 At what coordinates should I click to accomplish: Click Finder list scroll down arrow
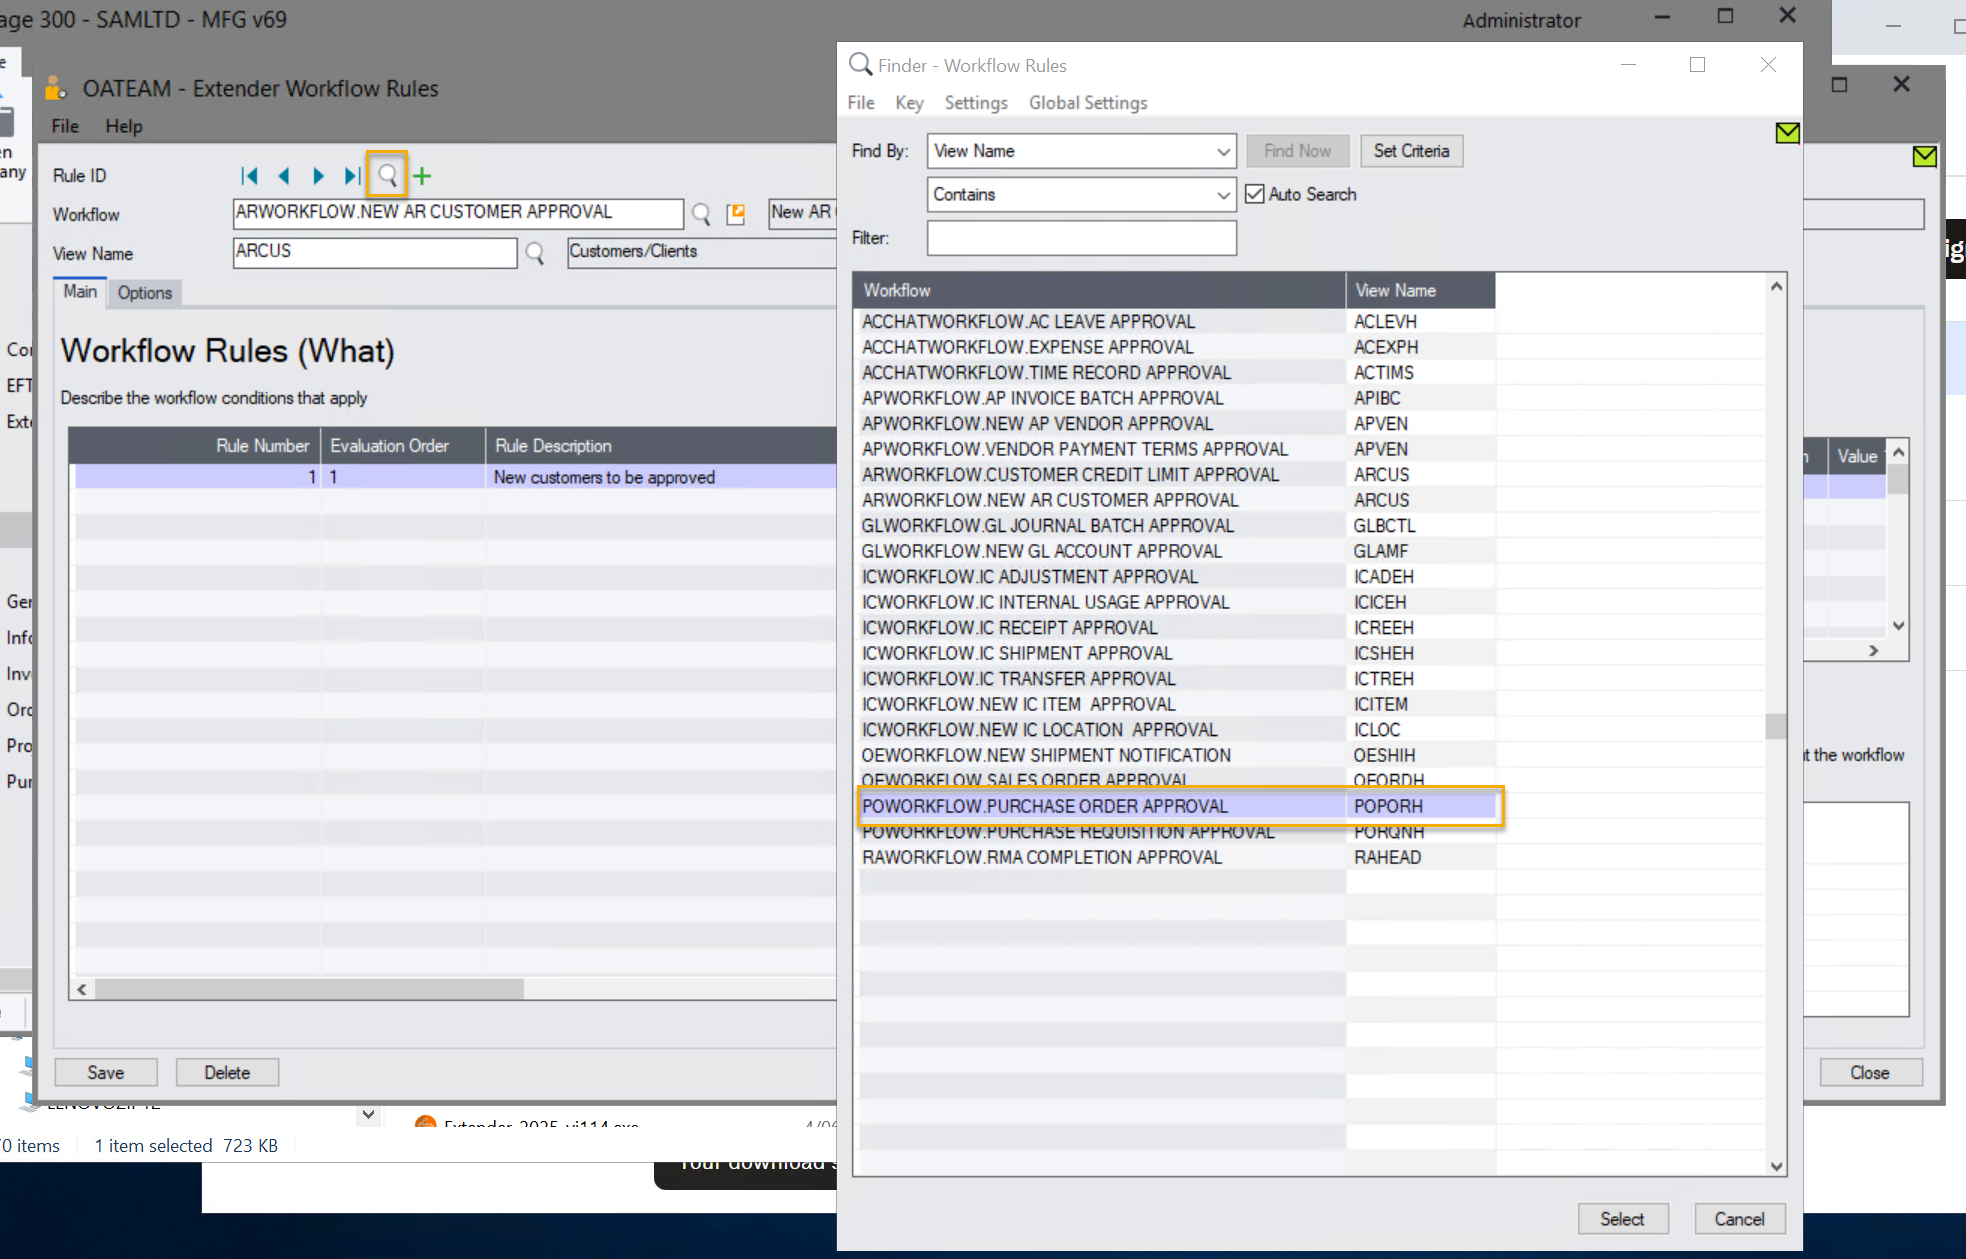(1776, 1166)
